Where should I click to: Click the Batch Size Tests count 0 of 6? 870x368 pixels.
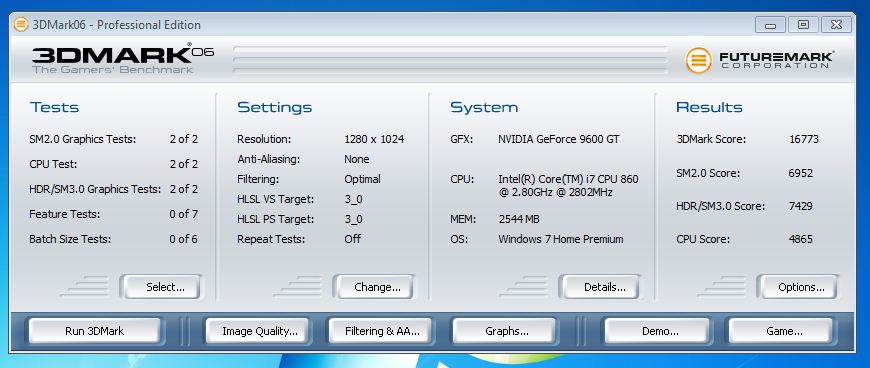click(x=184, y=240)
